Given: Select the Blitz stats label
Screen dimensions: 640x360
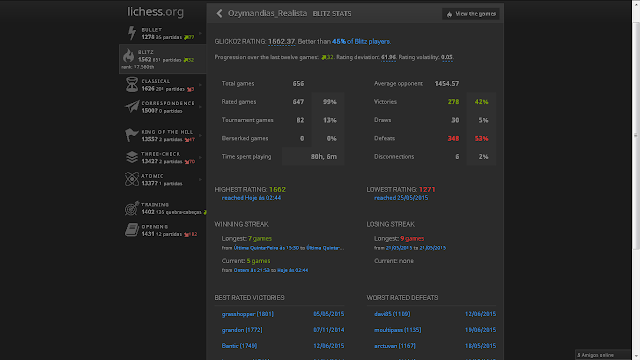Looking at the screenshot, I should [146, 52].
